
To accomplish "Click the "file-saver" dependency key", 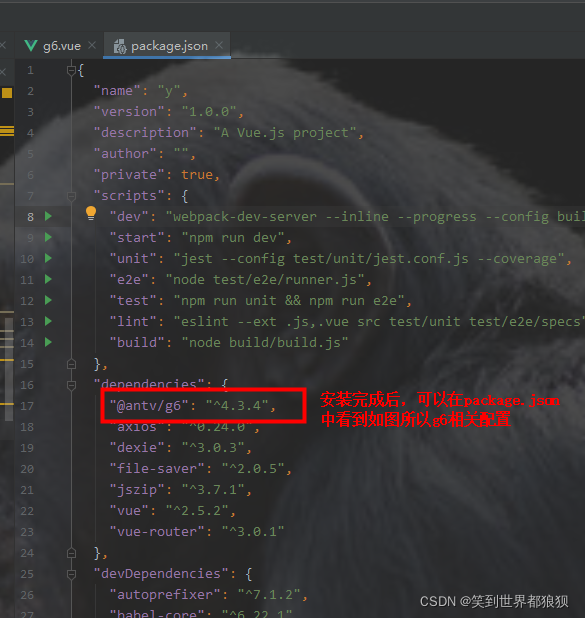I will [157, 469].
